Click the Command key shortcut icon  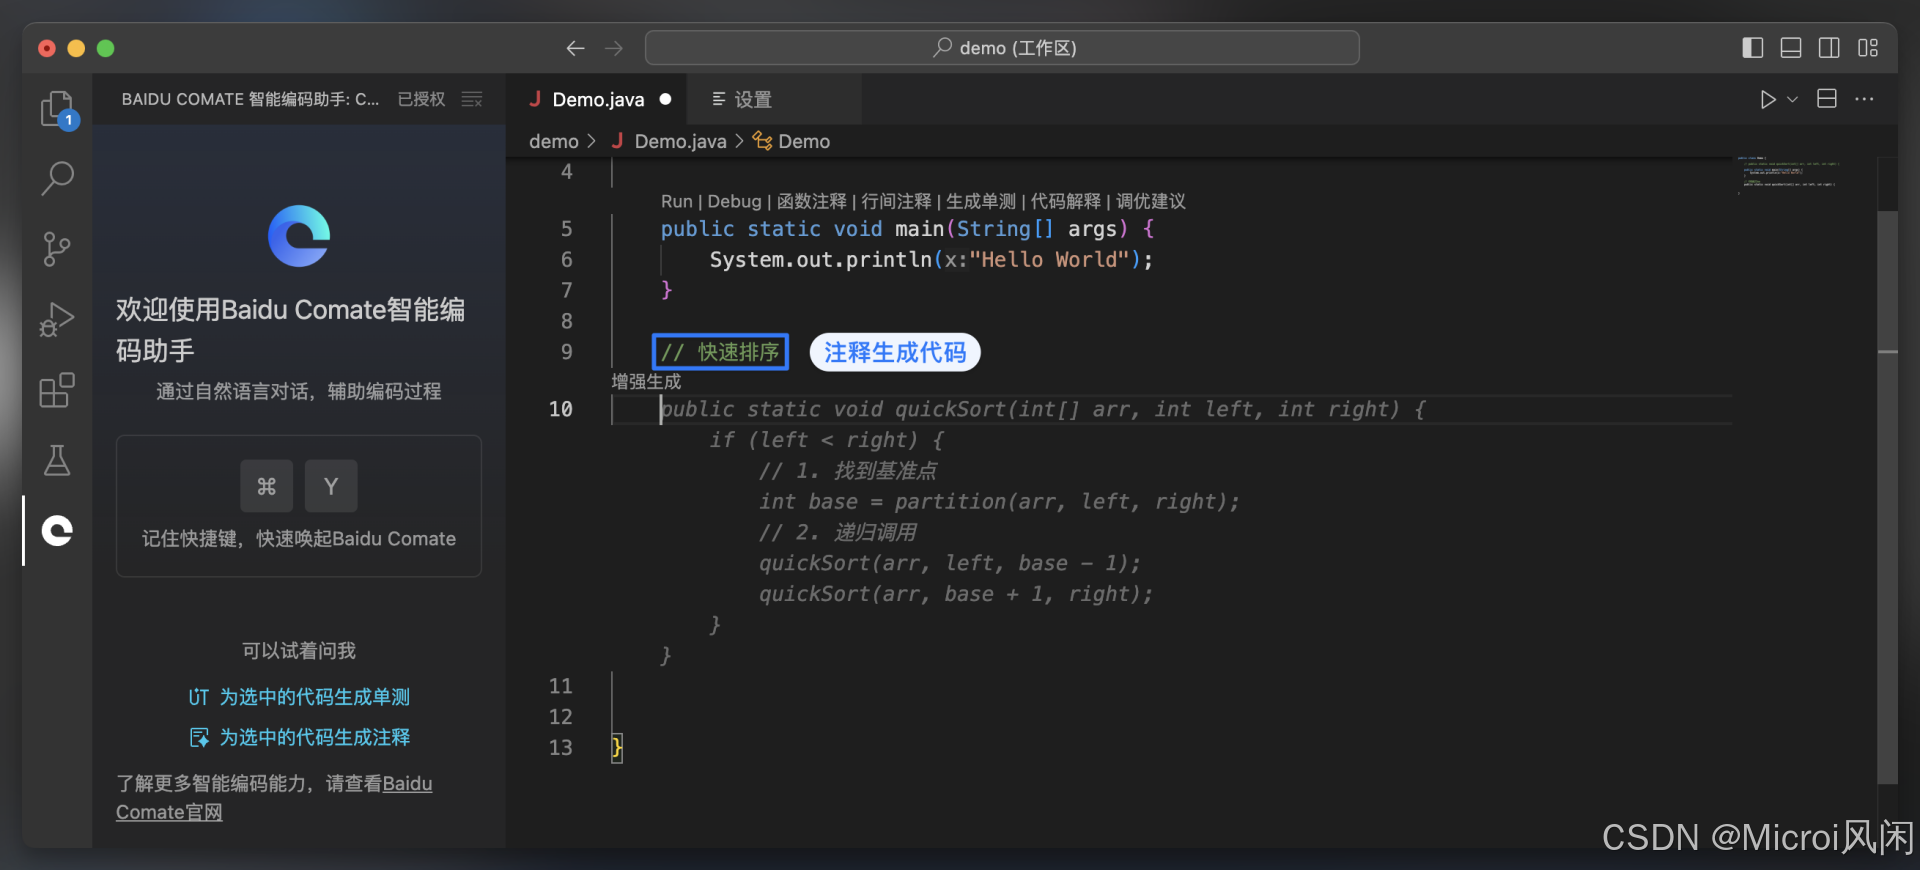266,486
